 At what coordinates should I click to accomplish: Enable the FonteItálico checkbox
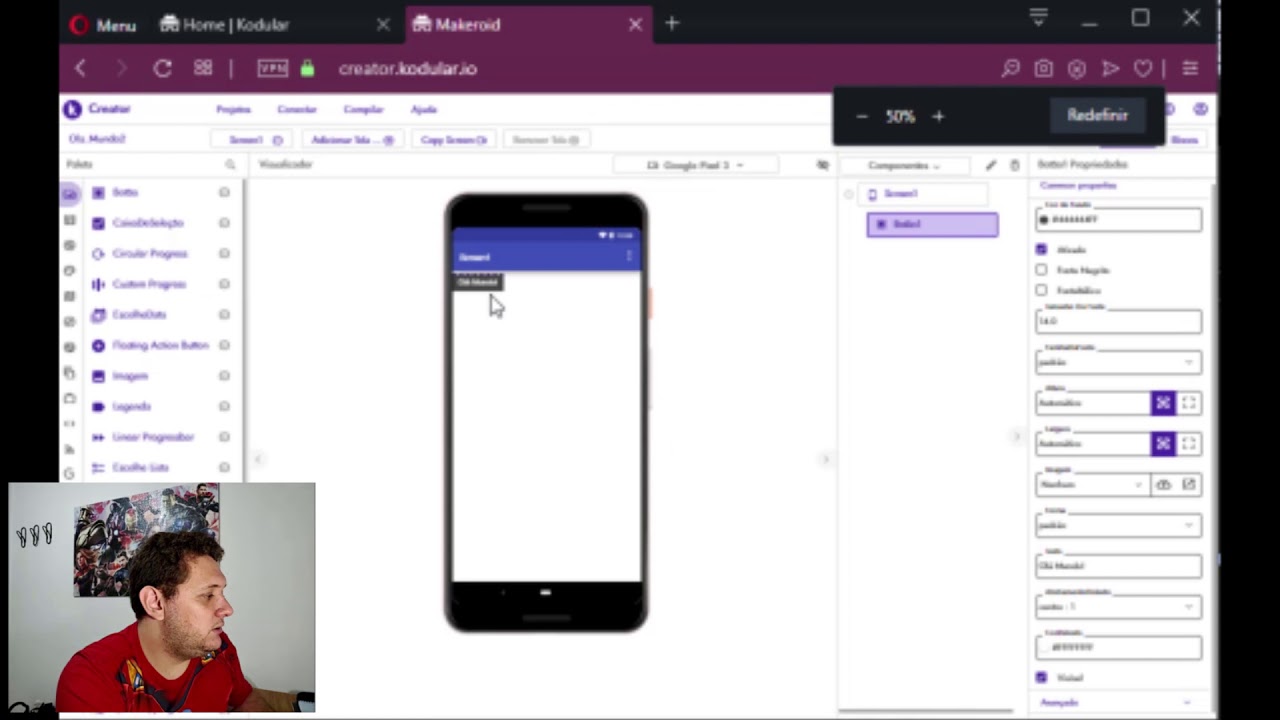1041,290
